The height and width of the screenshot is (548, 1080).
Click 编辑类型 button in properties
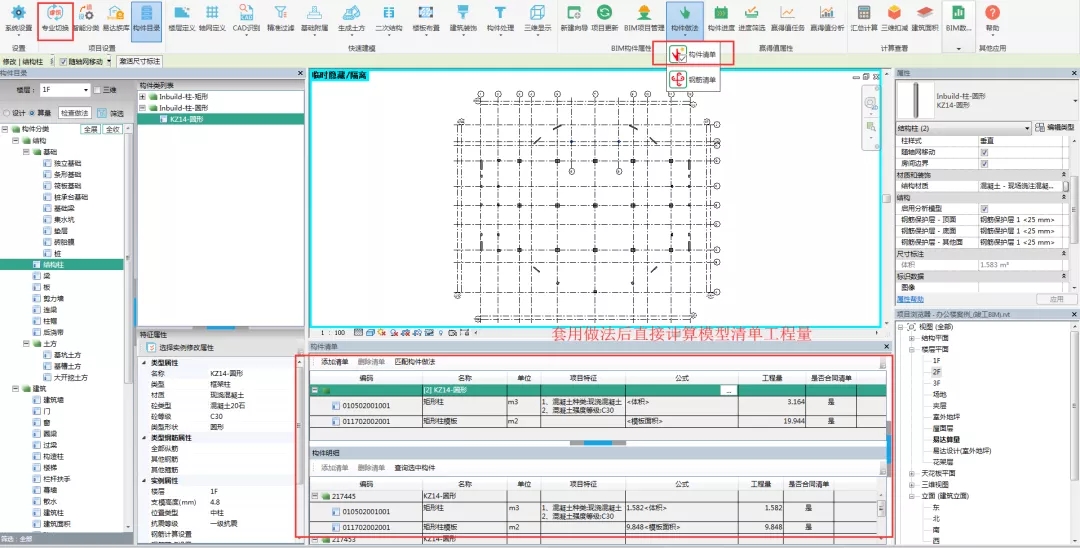point(1055,128)
